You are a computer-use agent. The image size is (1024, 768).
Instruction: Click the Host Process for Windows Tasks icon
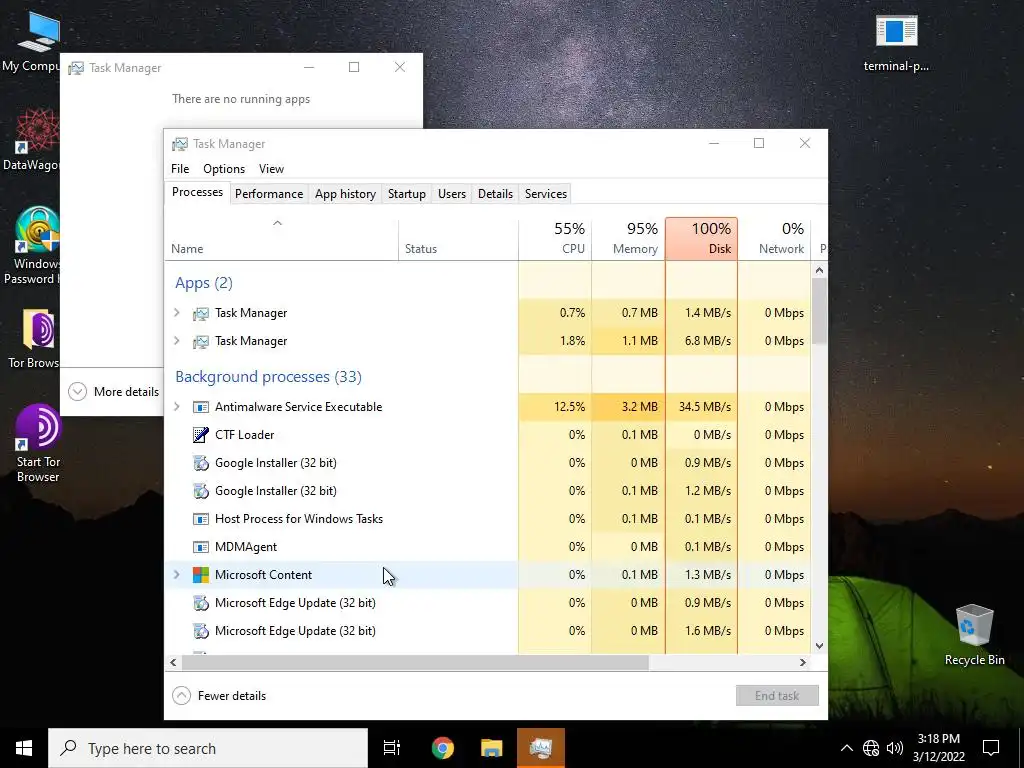click(x=200, y=519)
